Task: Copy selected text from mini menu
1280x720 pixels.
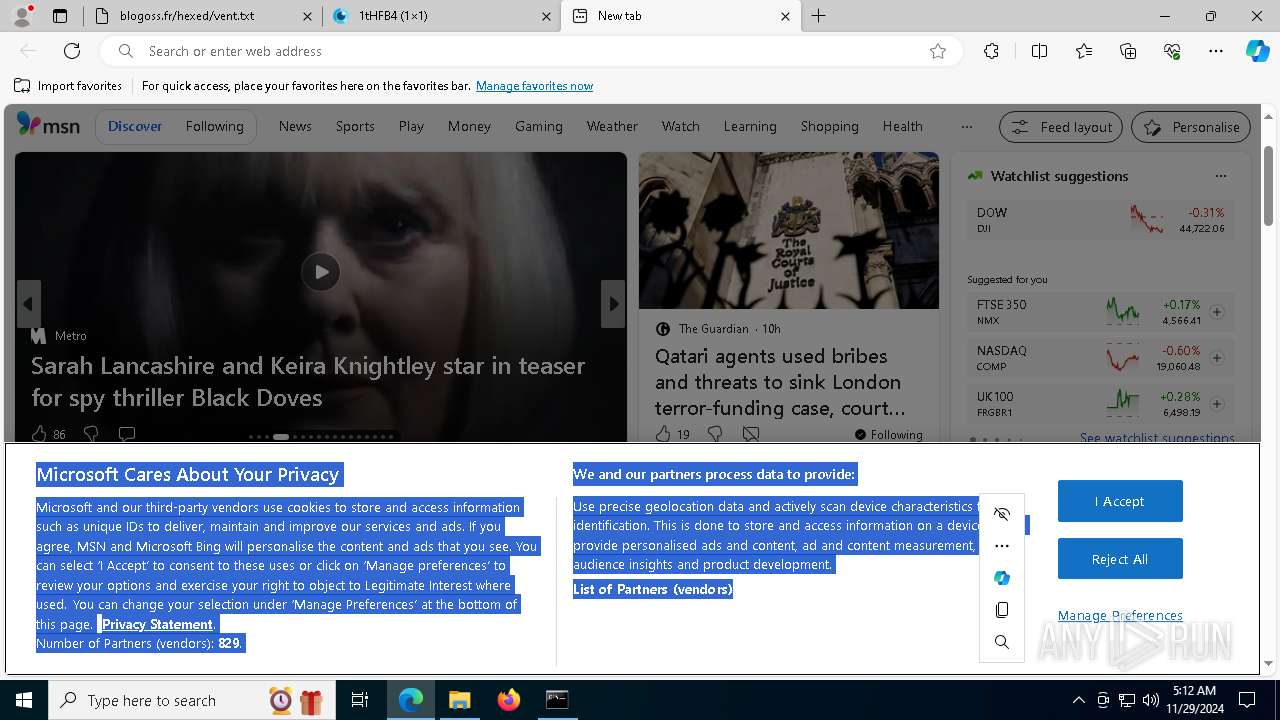Action: (1002, 610)
